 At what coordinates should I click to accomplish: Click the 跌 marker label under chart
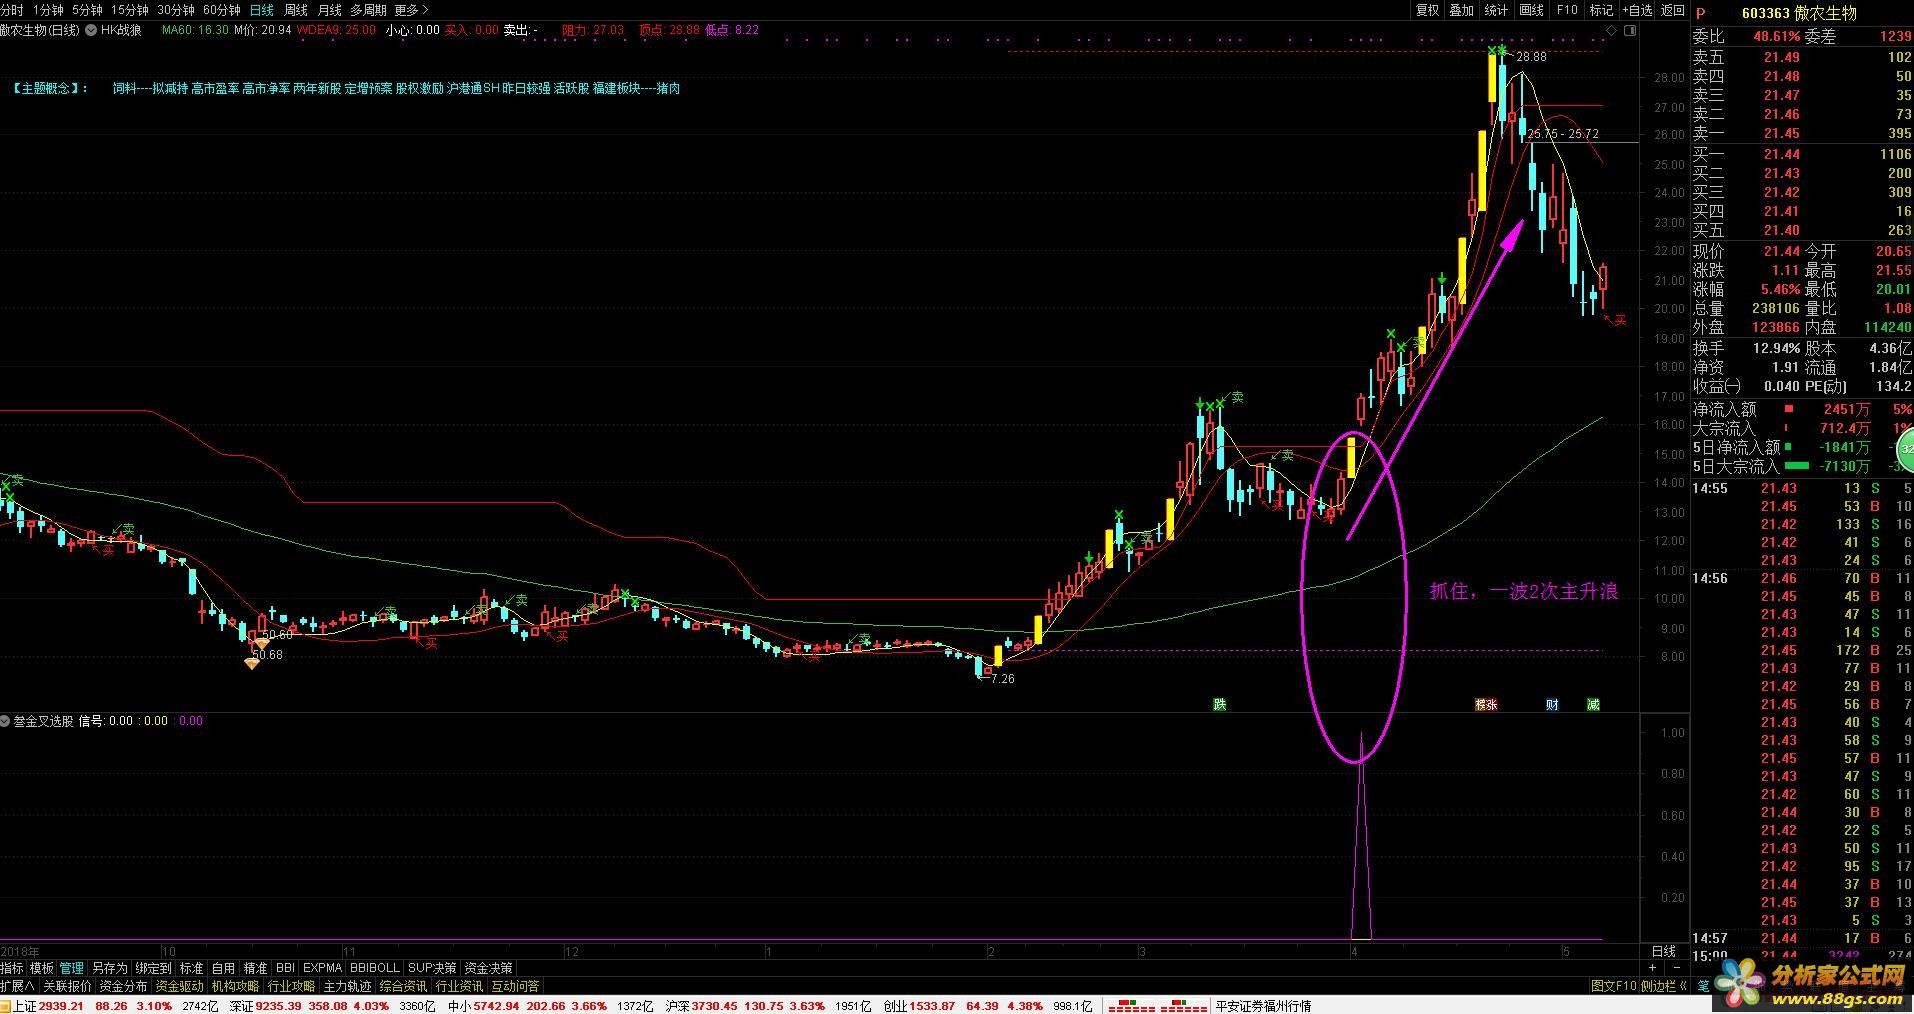tap(1219, 704)
